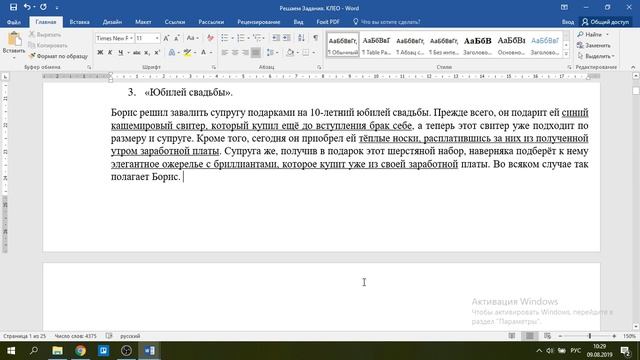Switch to Web Layout view icon
The width and height of the screenshot is (640, 360).
pos(547,336)
